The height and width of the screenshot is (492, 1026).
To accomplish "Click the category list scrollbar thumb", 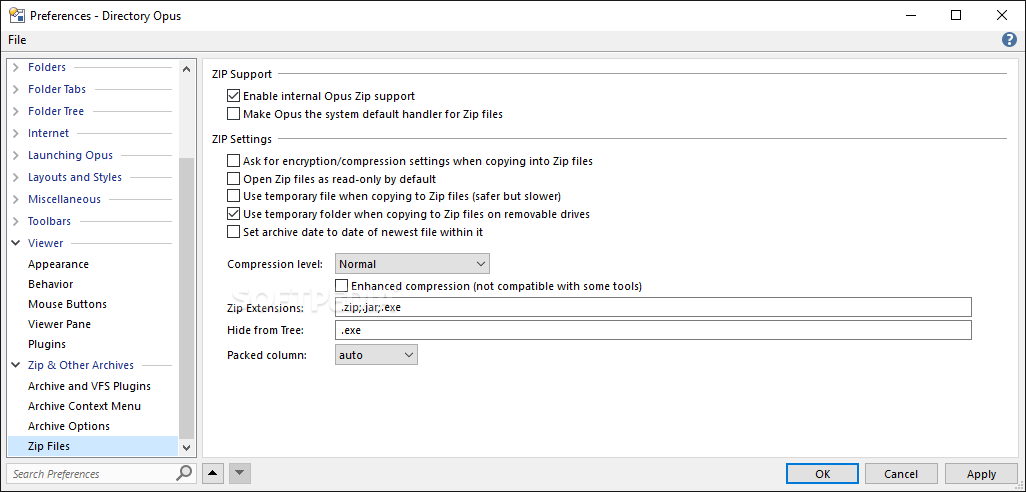I will [x=186, y=298].
